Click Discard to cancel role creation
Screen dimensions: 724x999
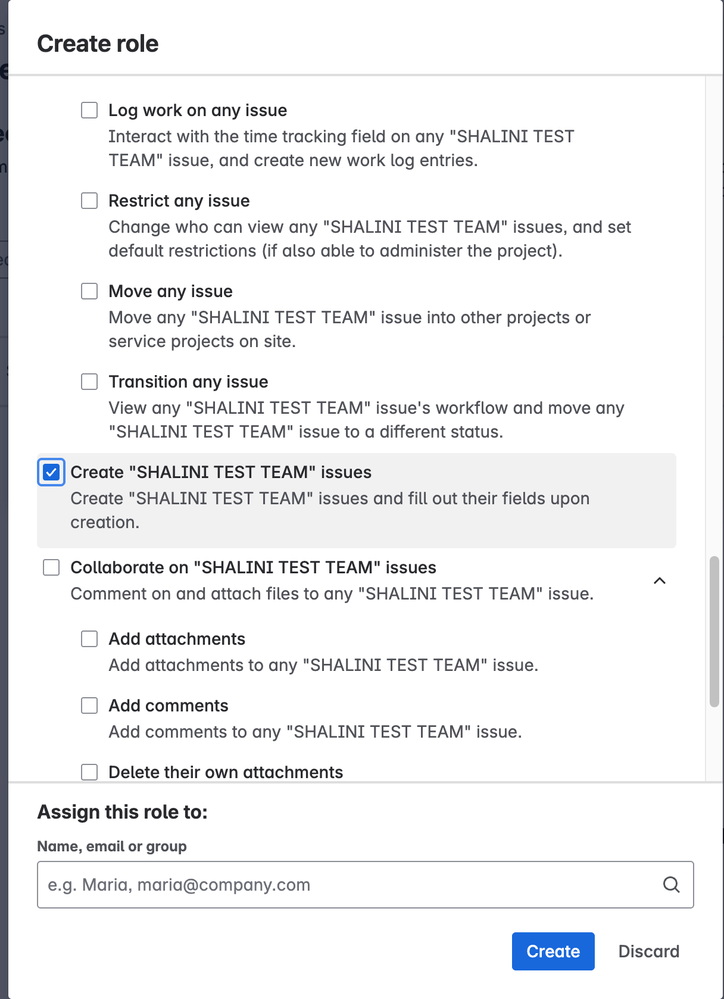[649, 951]
